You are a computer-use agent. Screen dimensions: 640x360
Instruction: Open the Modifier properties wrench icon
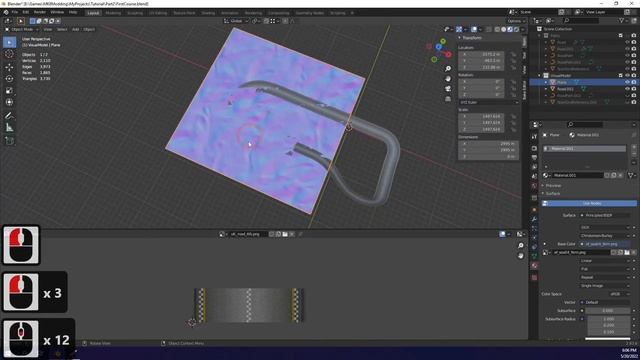[x=534, y=220]
